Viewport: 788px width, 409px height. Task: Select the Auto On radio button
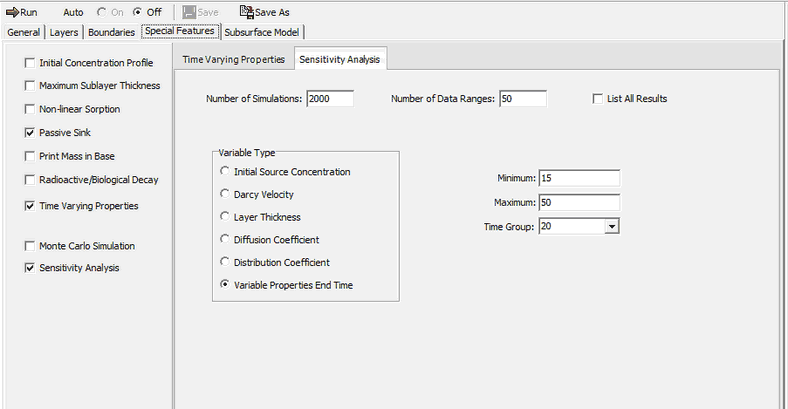(102, 12)
